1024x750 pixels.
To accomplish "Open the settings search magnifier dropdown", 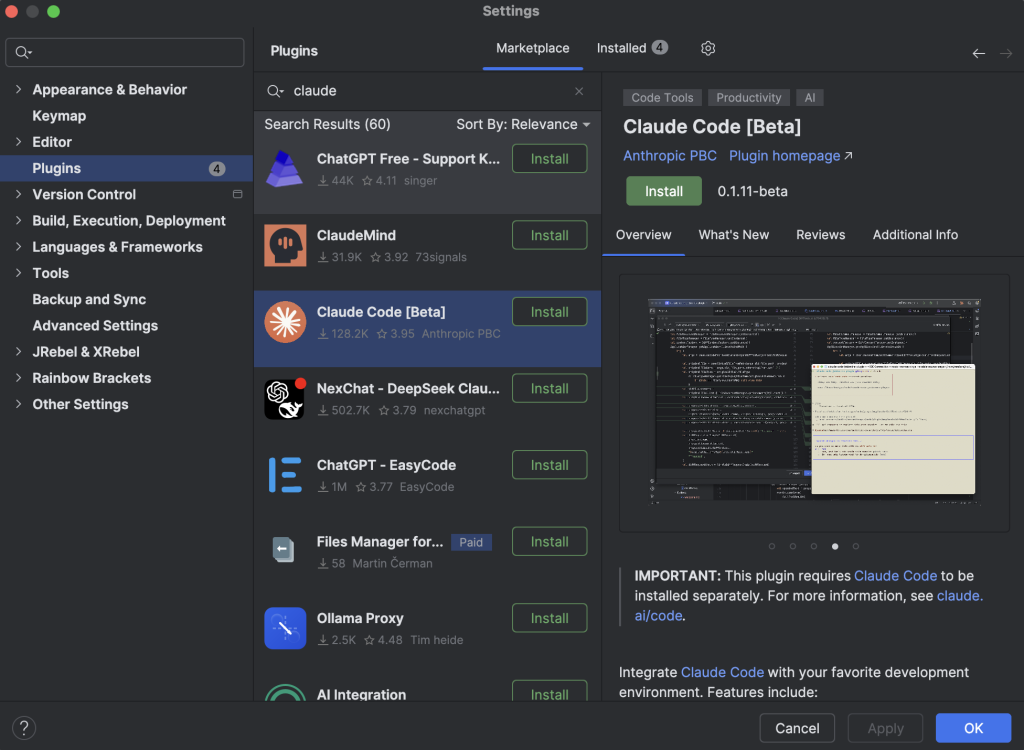I will tap(24, 52).
